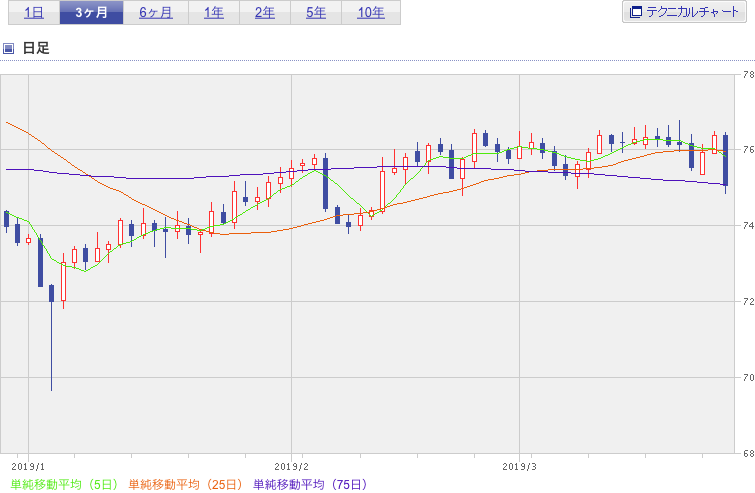Screen dimensions: 755x493
Task: Click the 2019/1 date axis label
Action: tap(28, 467)
